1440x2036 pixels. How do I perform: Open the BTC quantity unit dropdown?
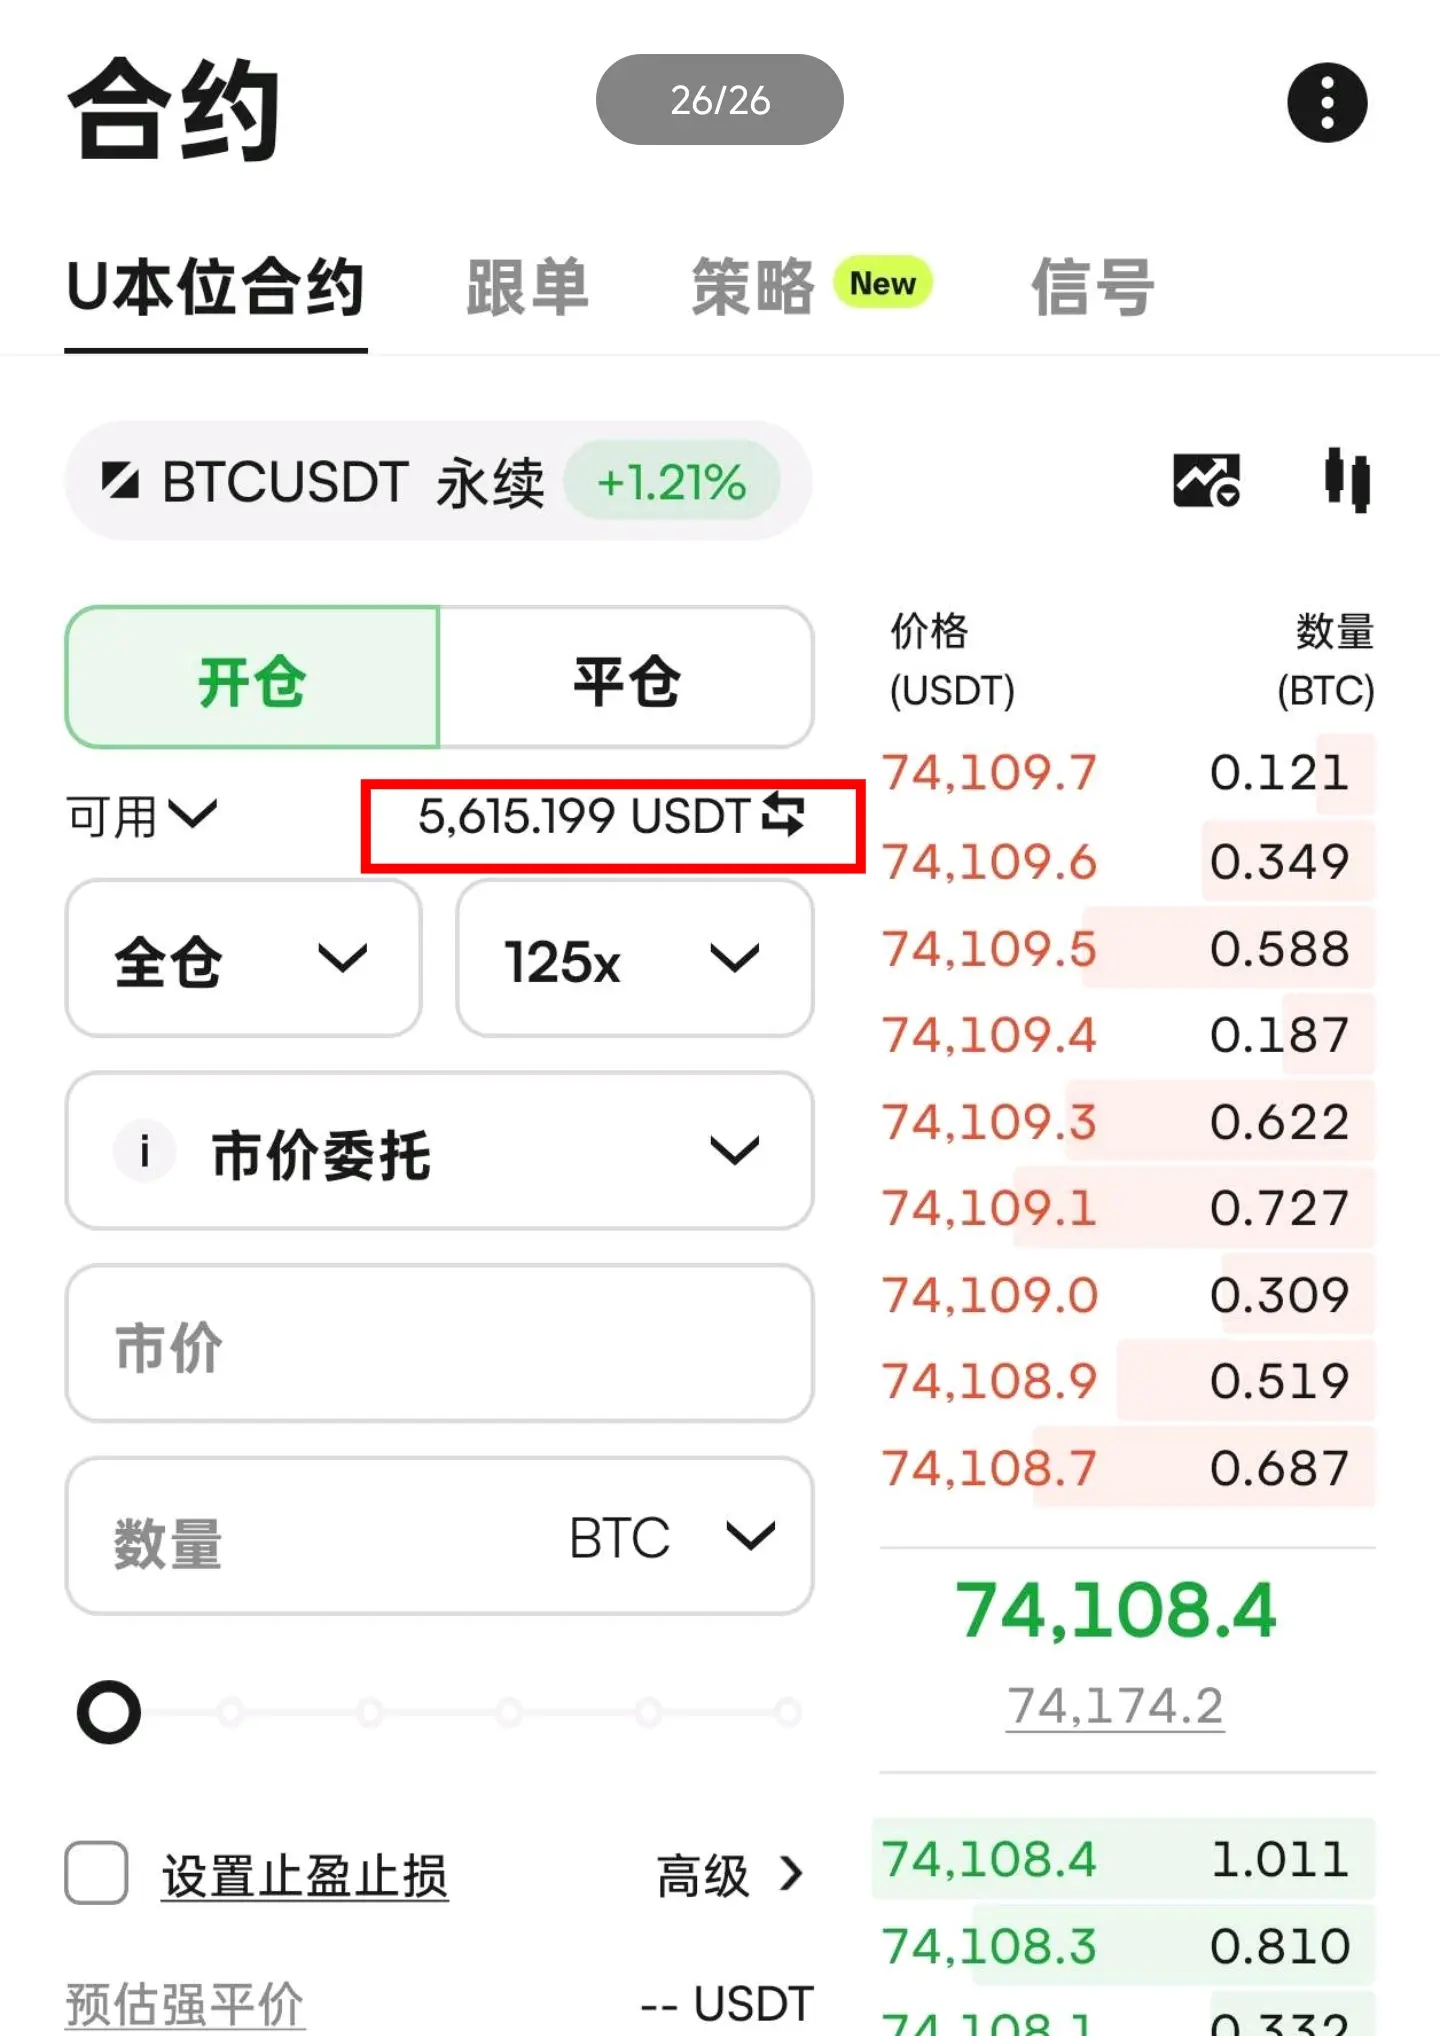click(672, 1537)
